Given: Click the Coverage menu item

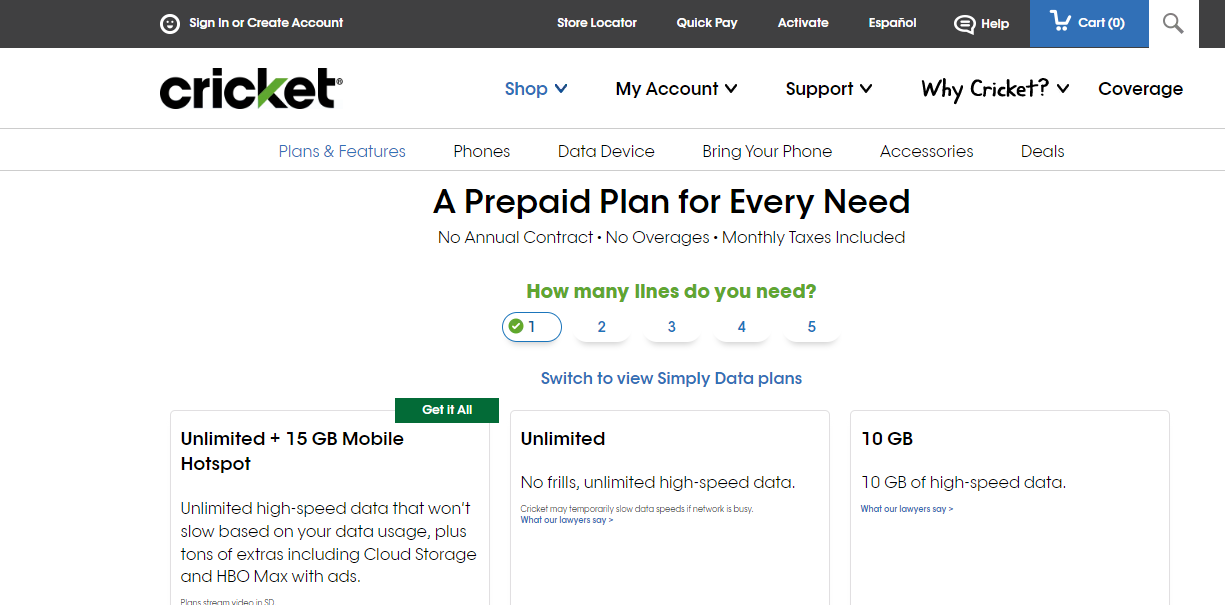Looking at the screenshot, I should (x=1140, y=89).
